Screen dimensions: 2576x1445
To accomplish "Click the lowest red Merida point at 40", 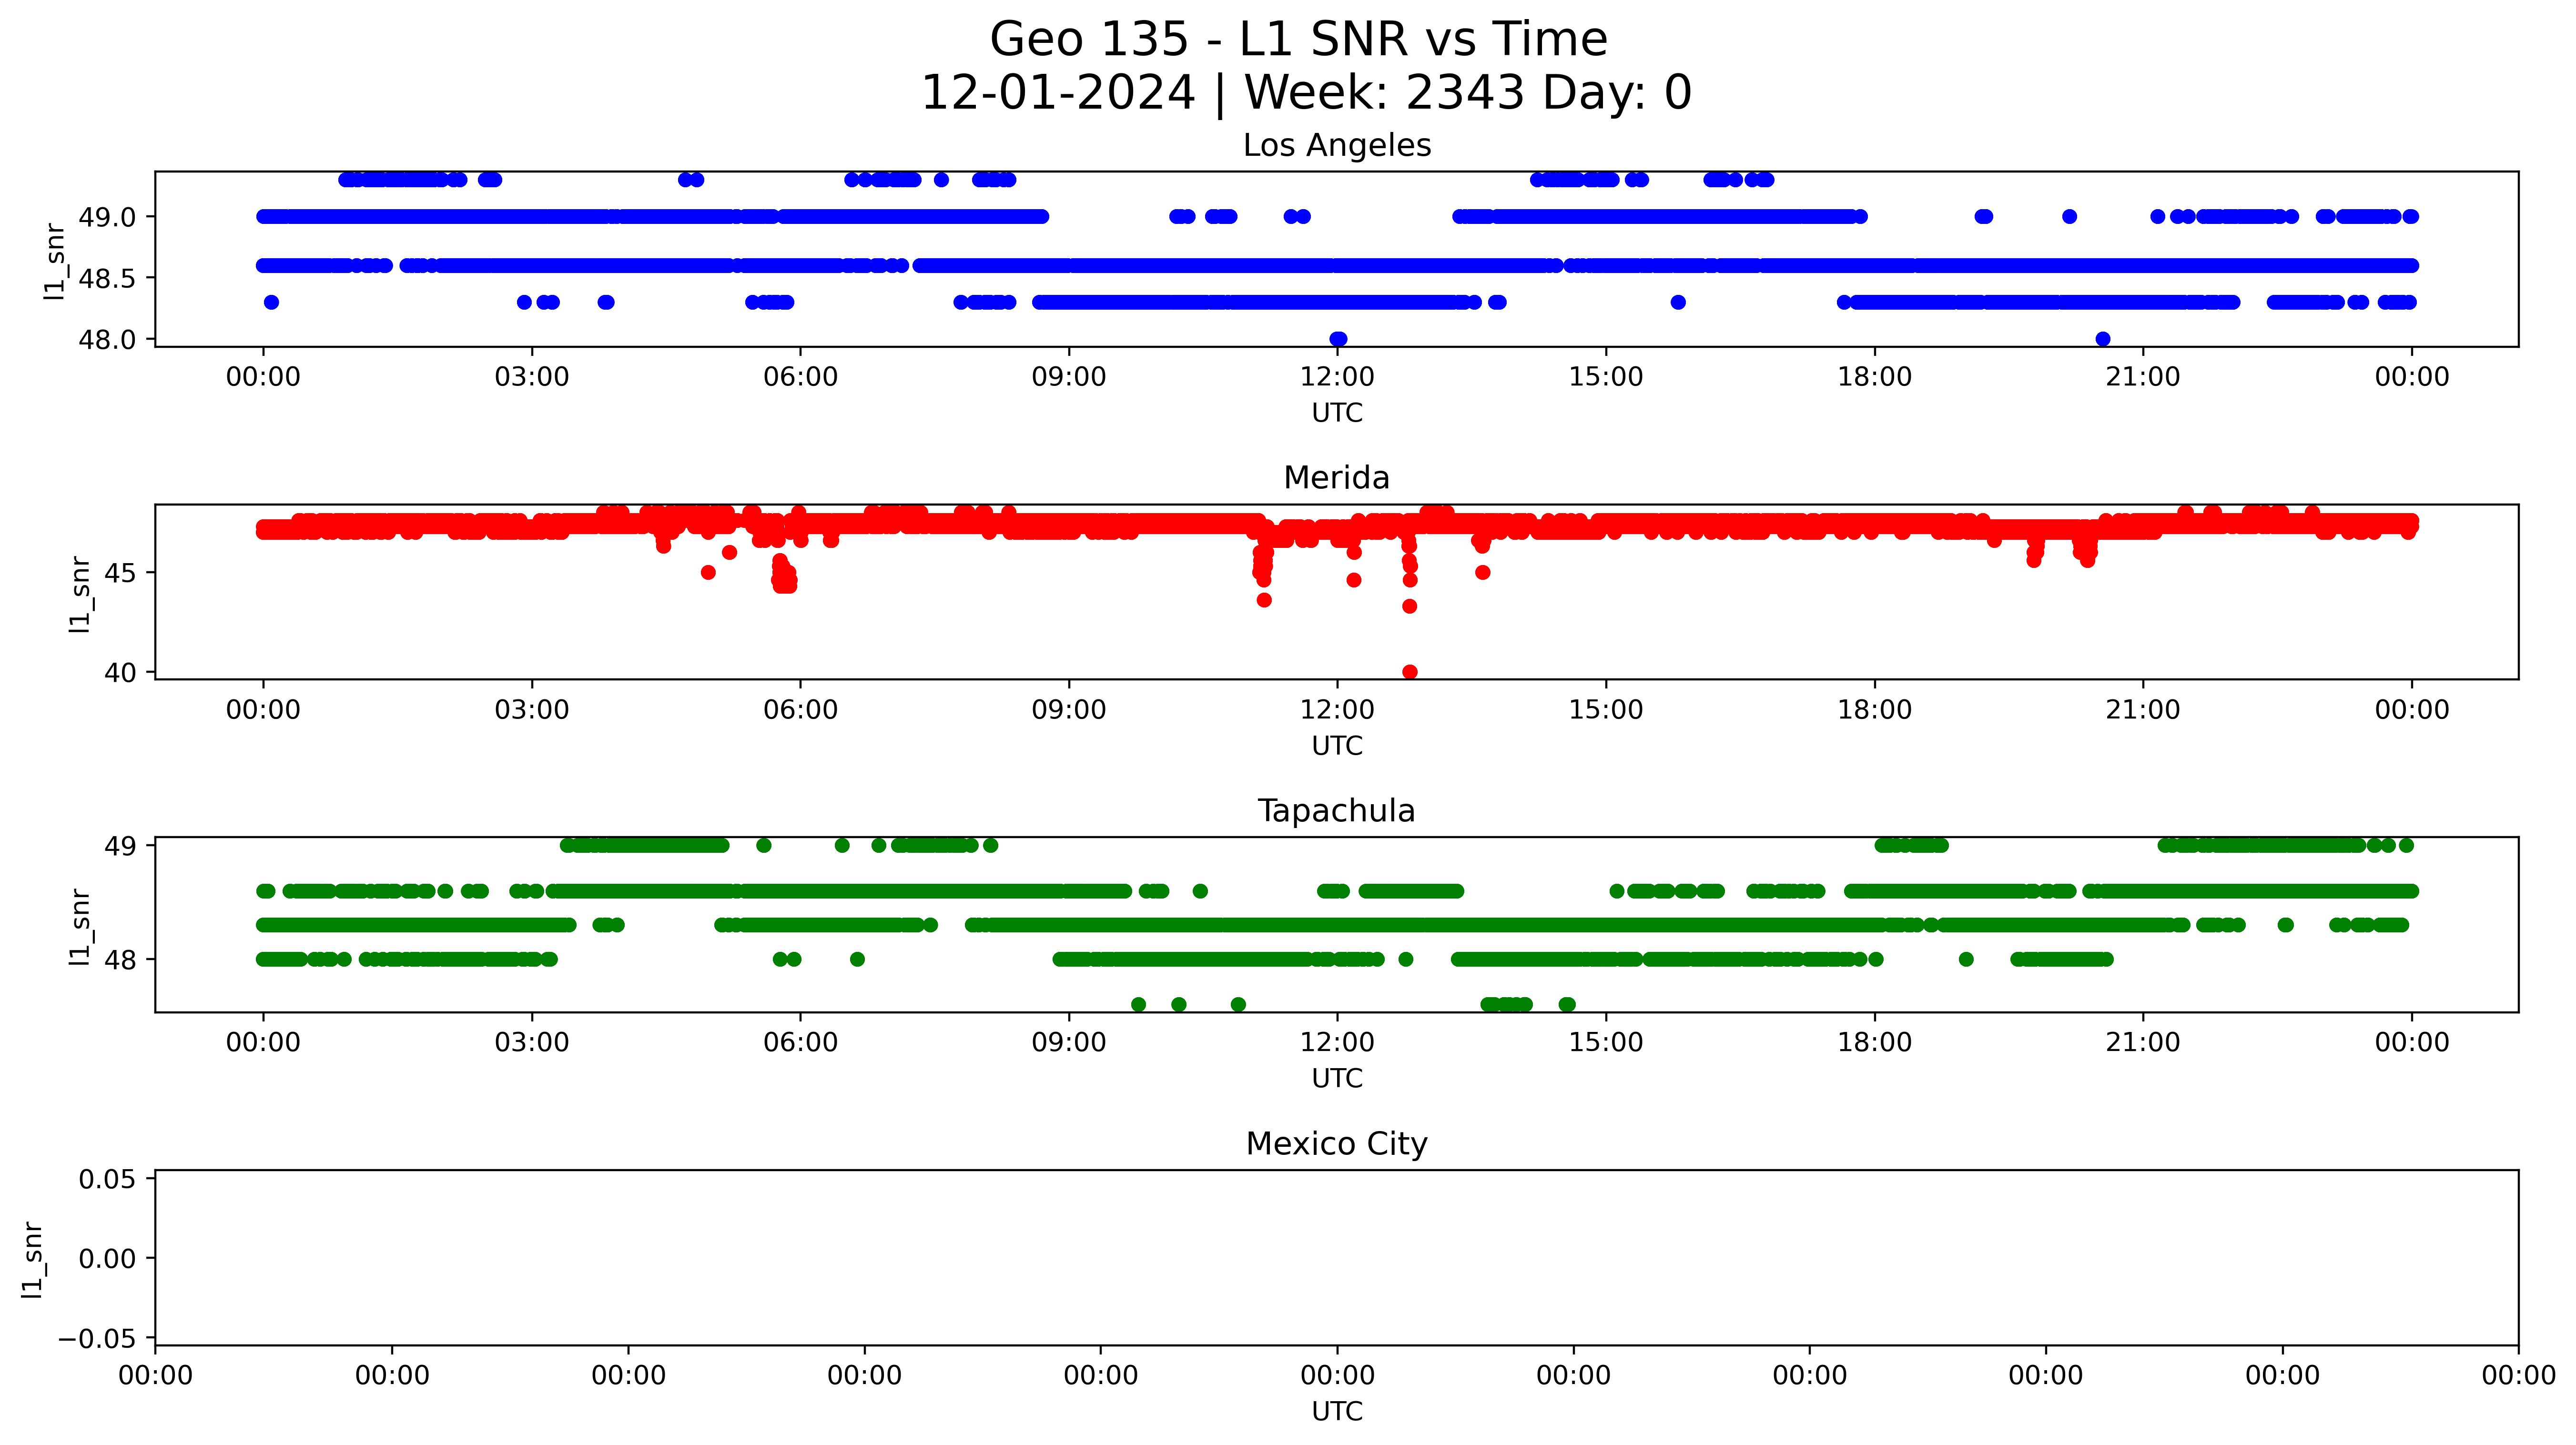I will (x=1409, y=672).
